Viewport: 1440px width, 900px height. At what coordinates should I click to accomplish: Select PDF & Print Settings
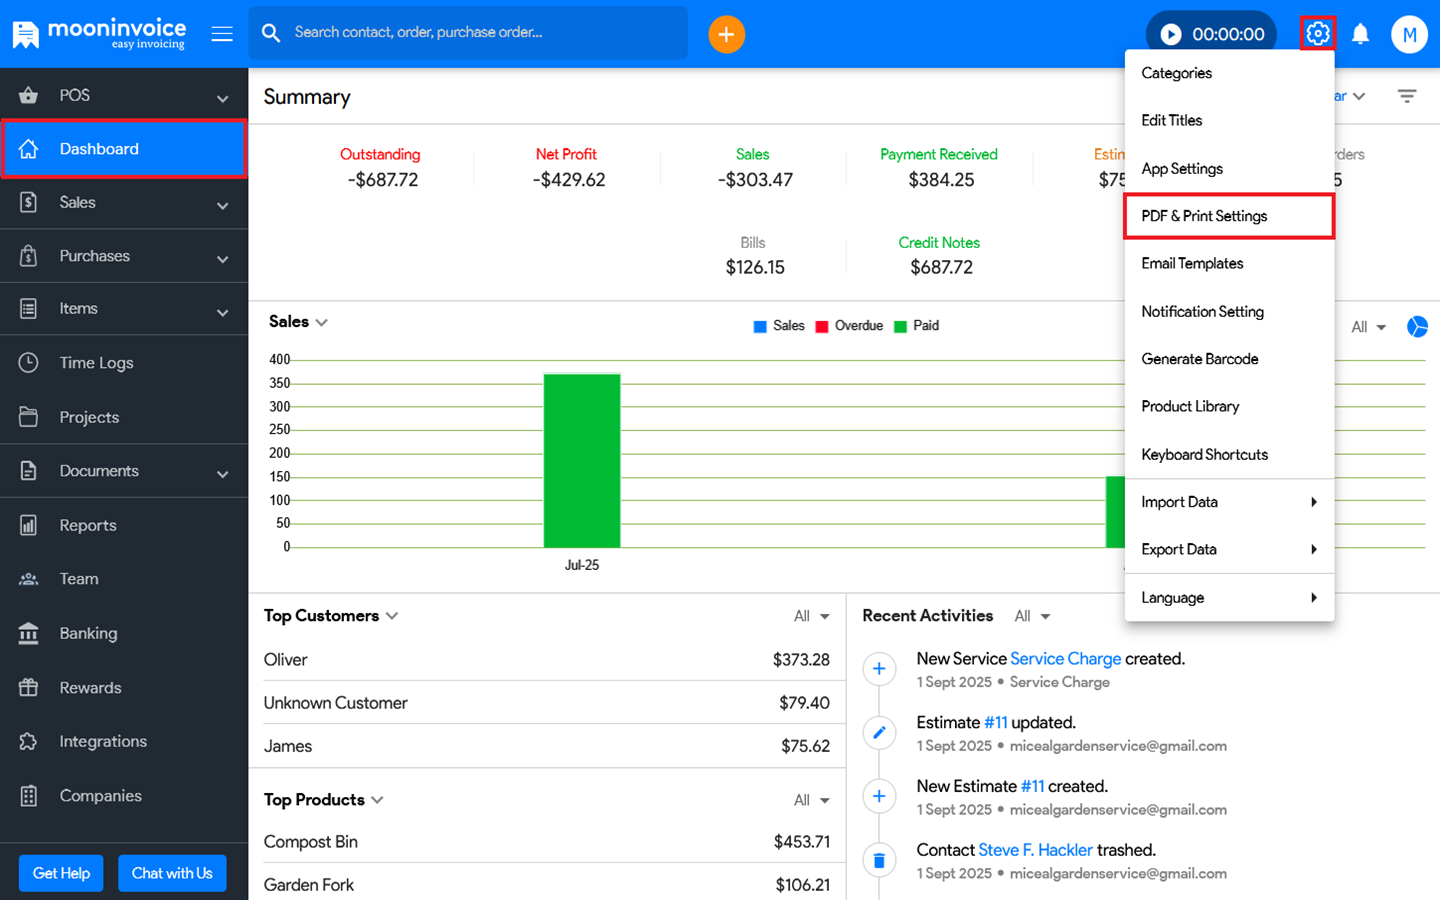1229,216
